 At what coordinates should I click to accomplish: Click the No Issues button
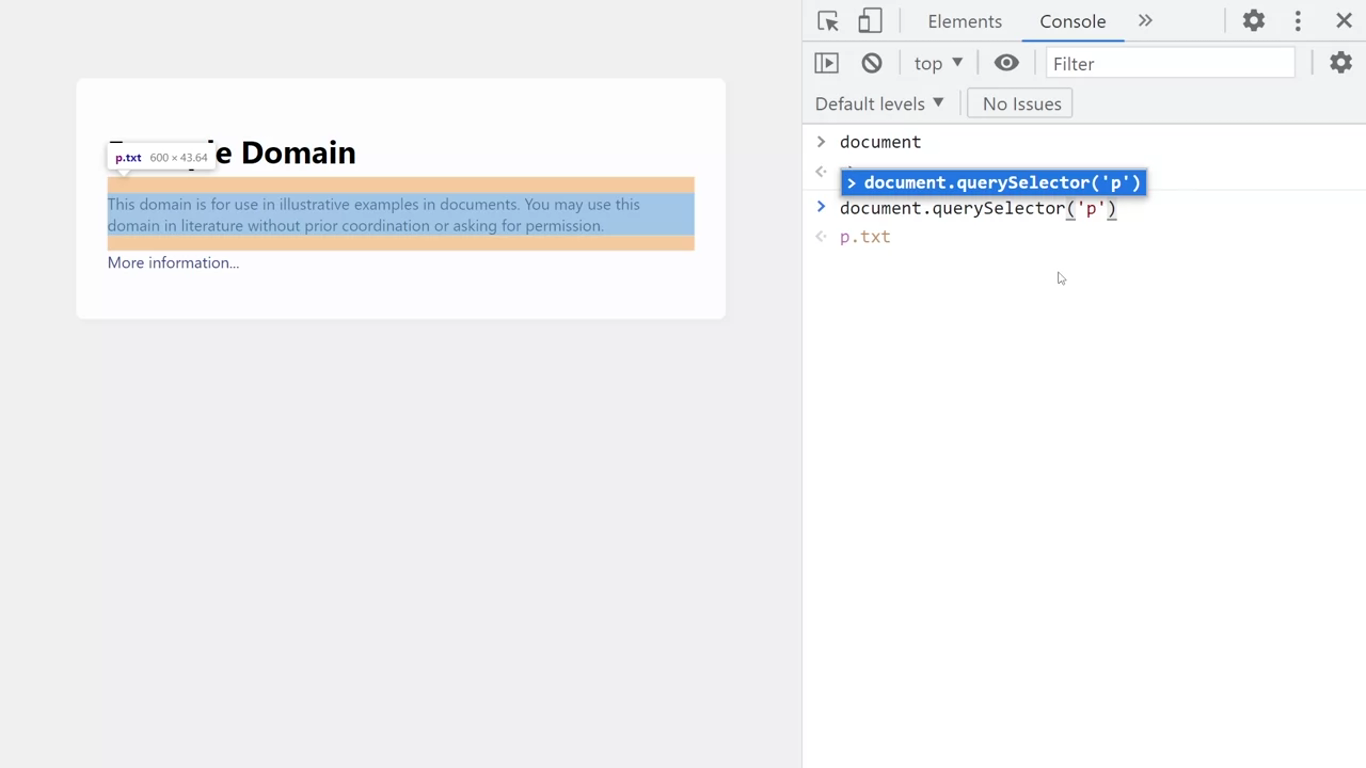(x=1020, y=104)
